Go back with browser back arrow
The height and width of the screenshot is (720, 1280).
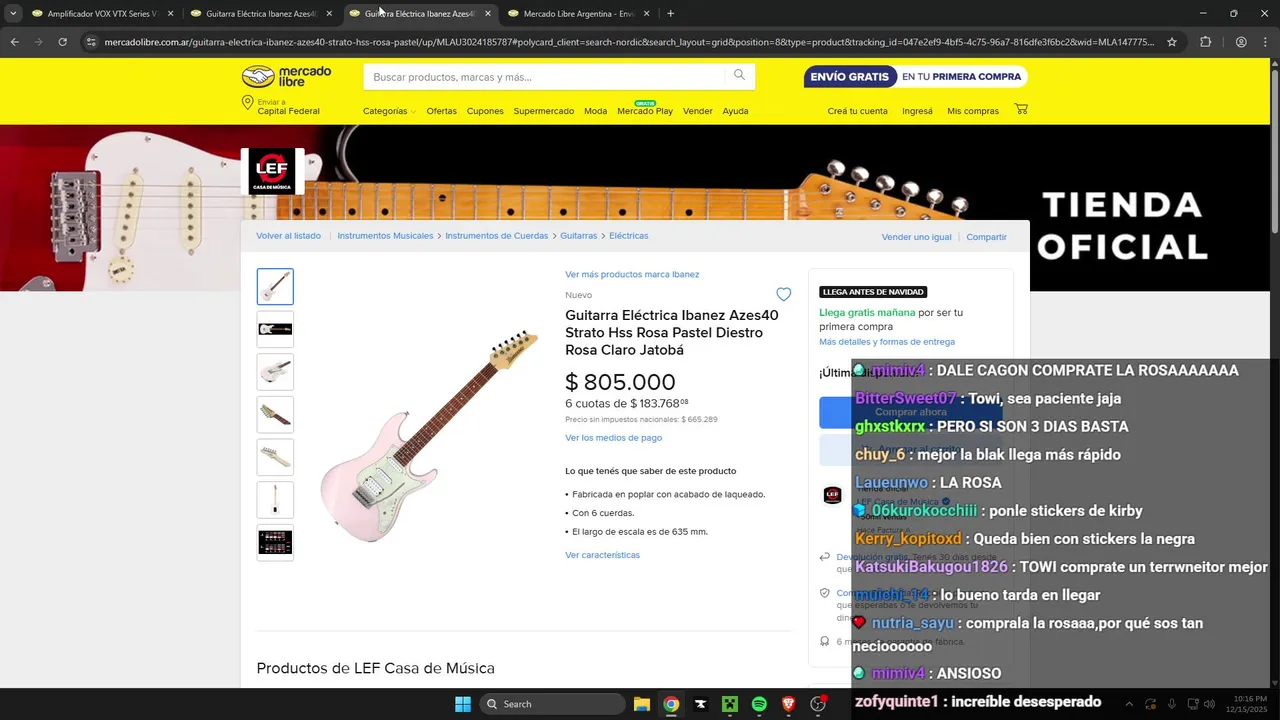(x=14, y=42)
